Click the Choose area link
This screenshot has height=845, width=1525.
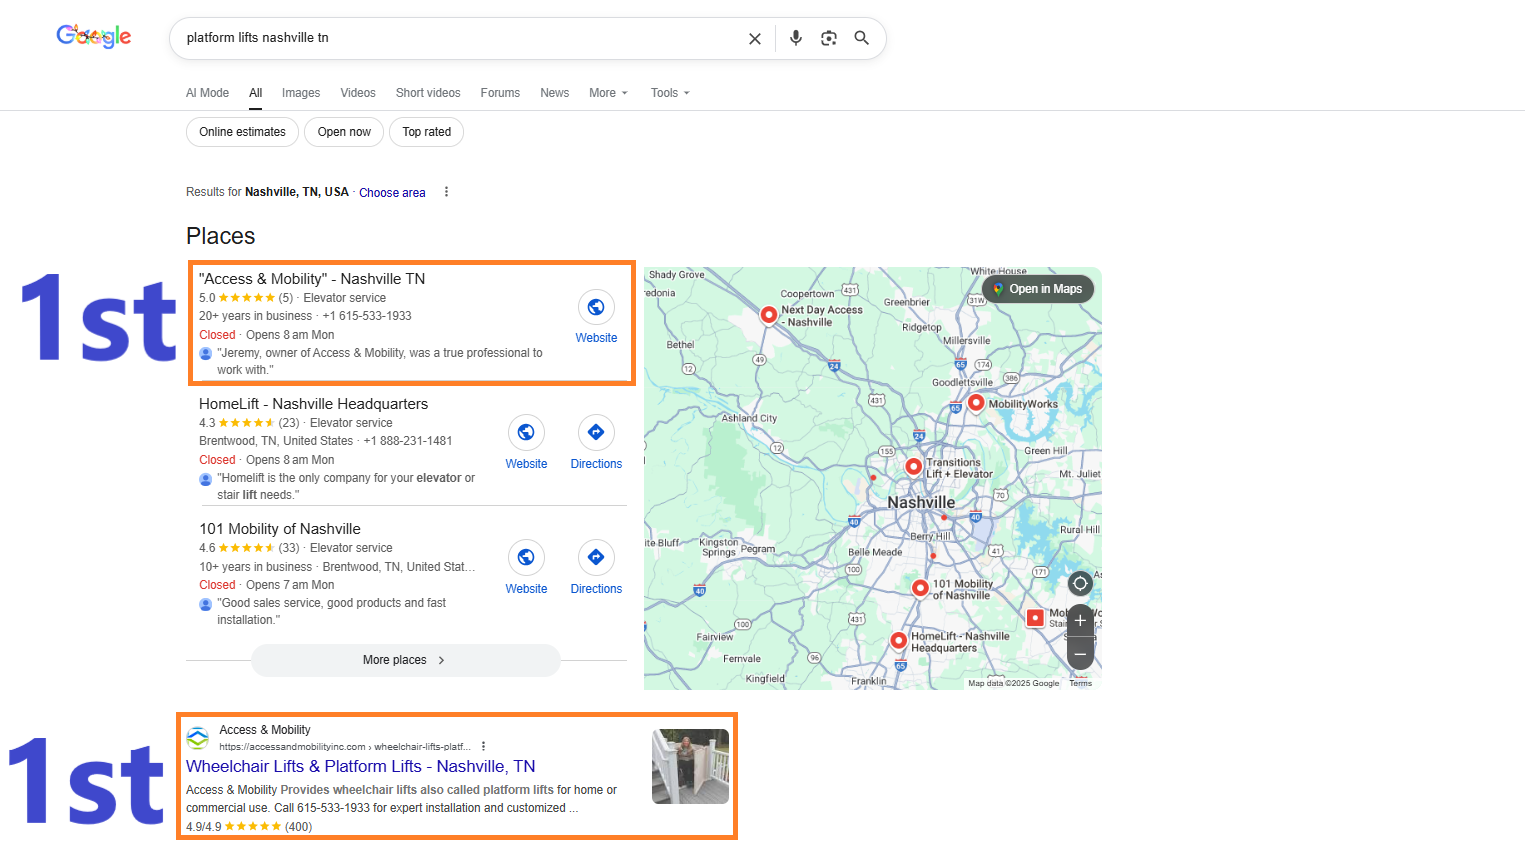tap(392, 193)
